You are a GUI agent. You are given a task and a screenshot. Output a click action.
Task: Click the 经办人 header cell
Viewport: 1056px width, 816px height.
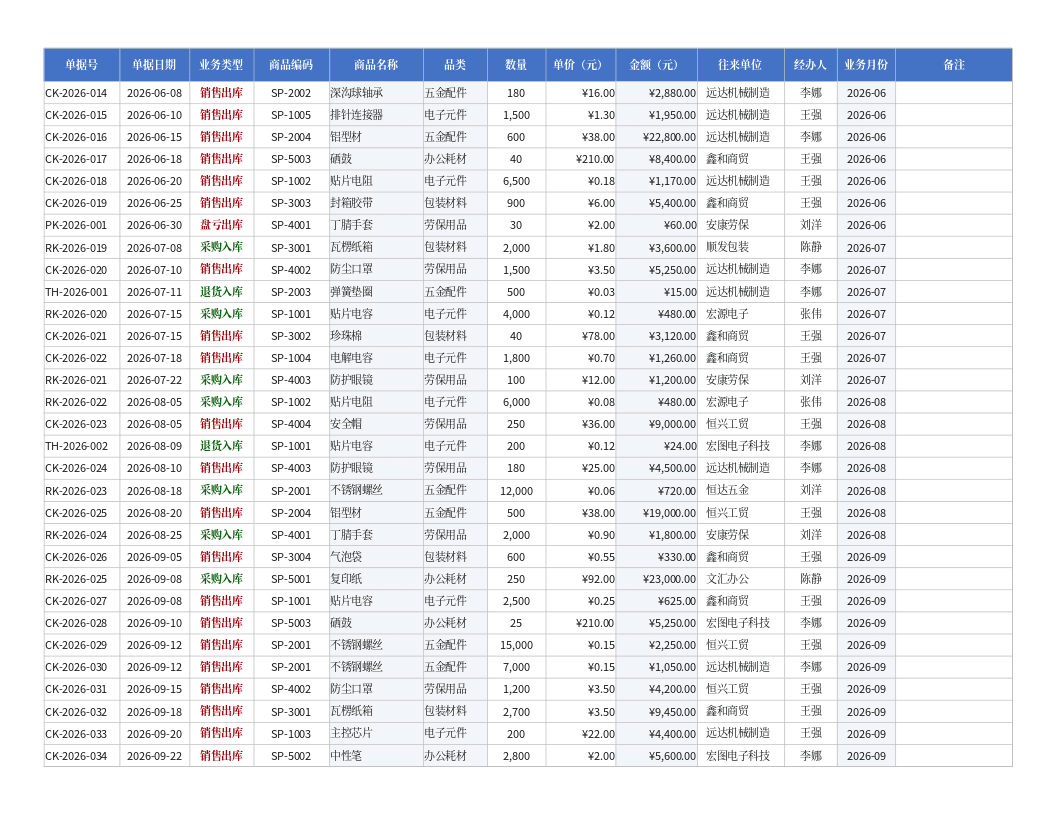pyautogui.click(x=811, y=65)
